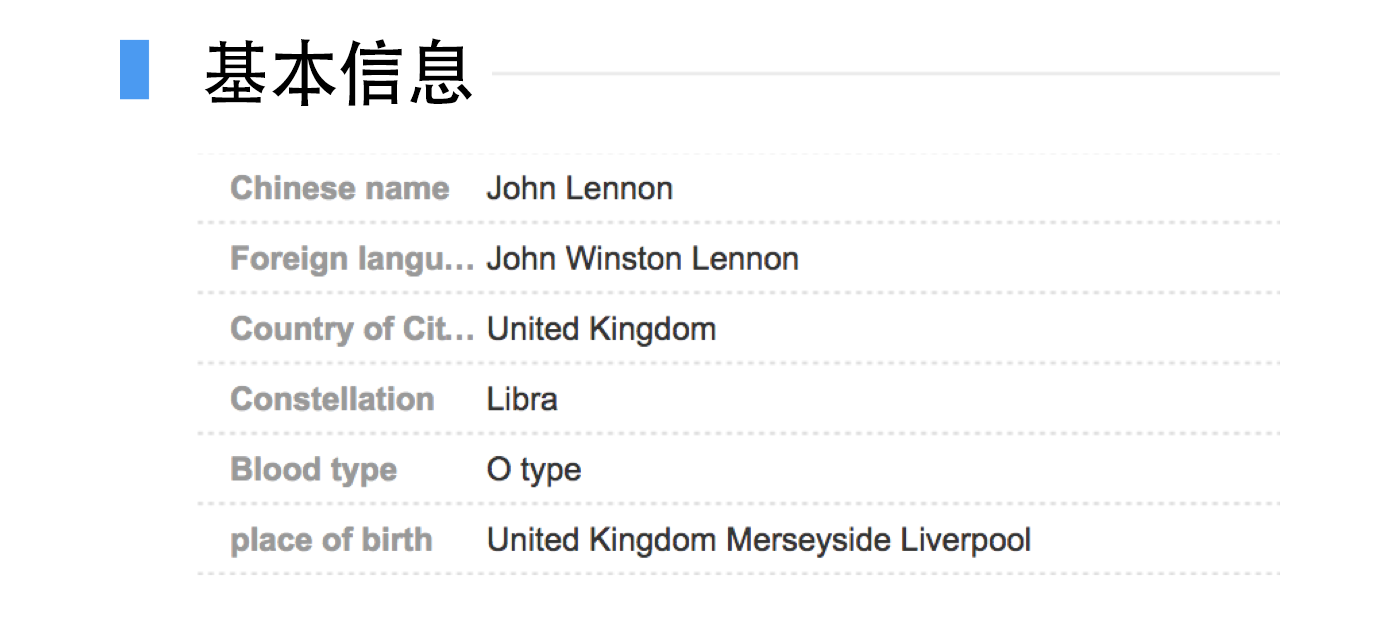
Task: Click United Kingdom in the birthplace row
Action: [601, 540]
